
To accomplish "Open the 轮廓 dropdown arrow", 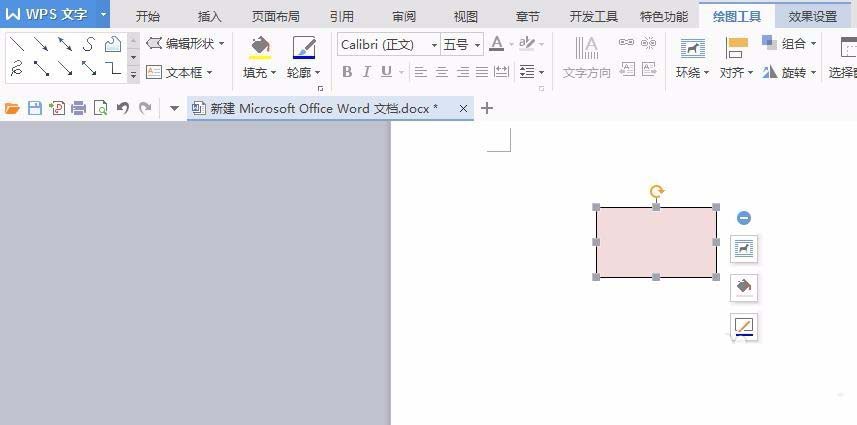I will pos(318,72).
